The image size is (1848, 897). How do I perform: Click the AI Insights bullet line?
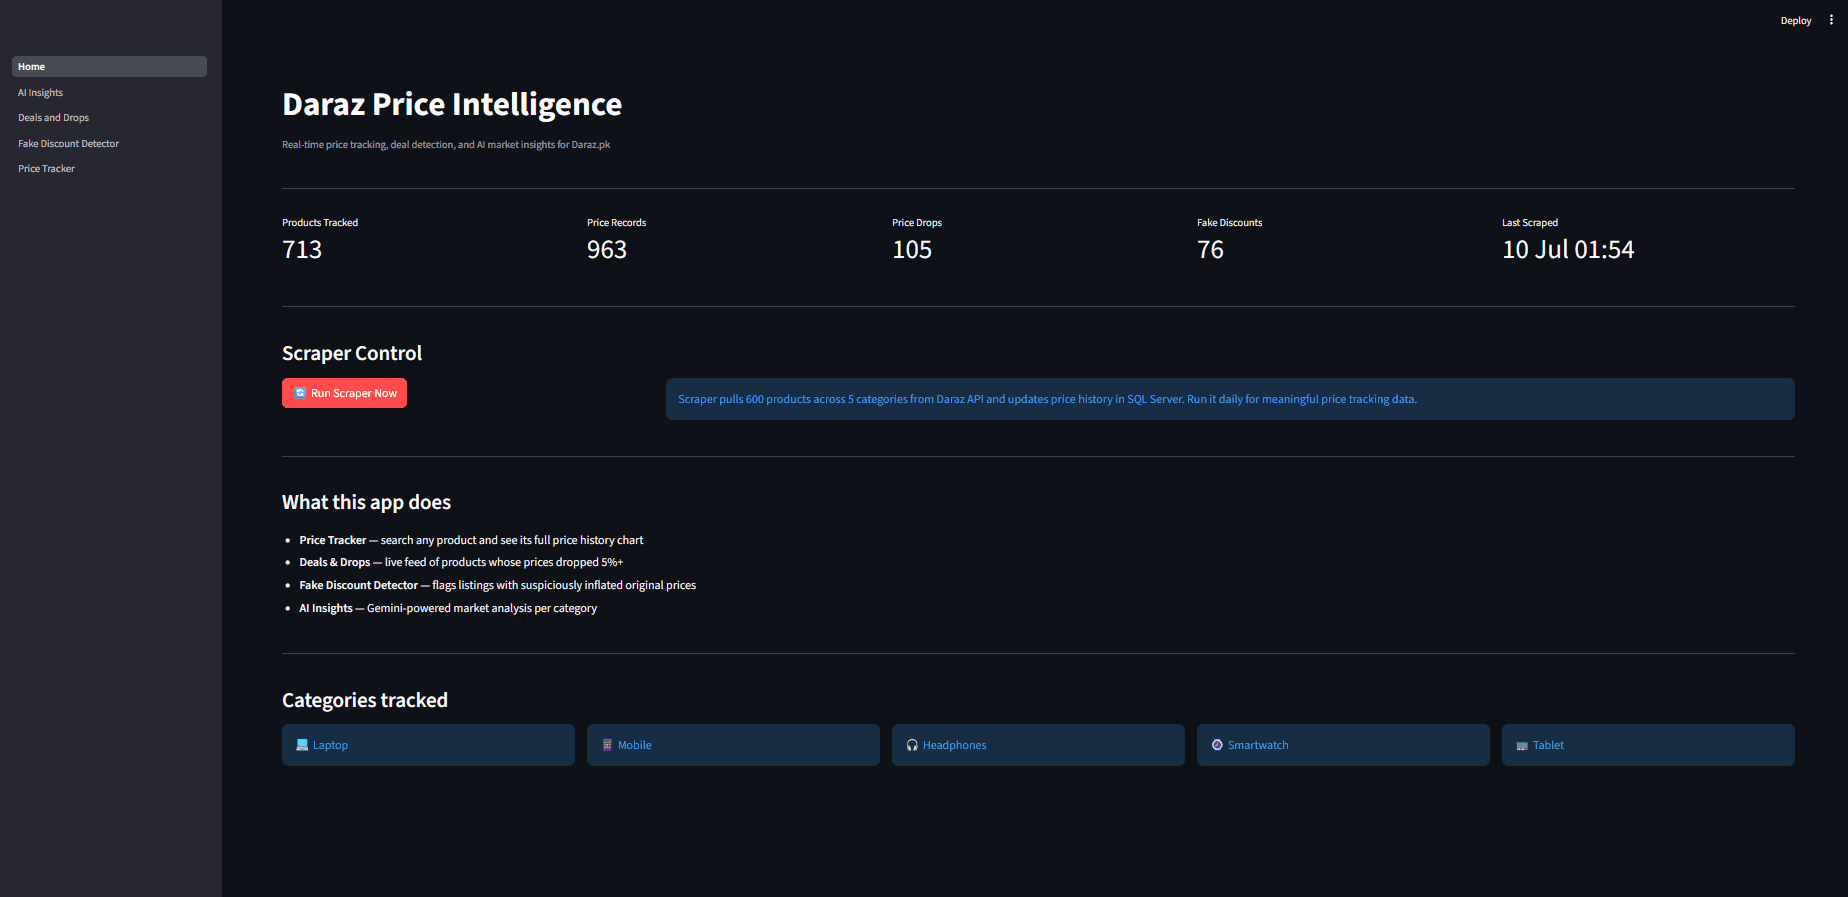(448, 608)
